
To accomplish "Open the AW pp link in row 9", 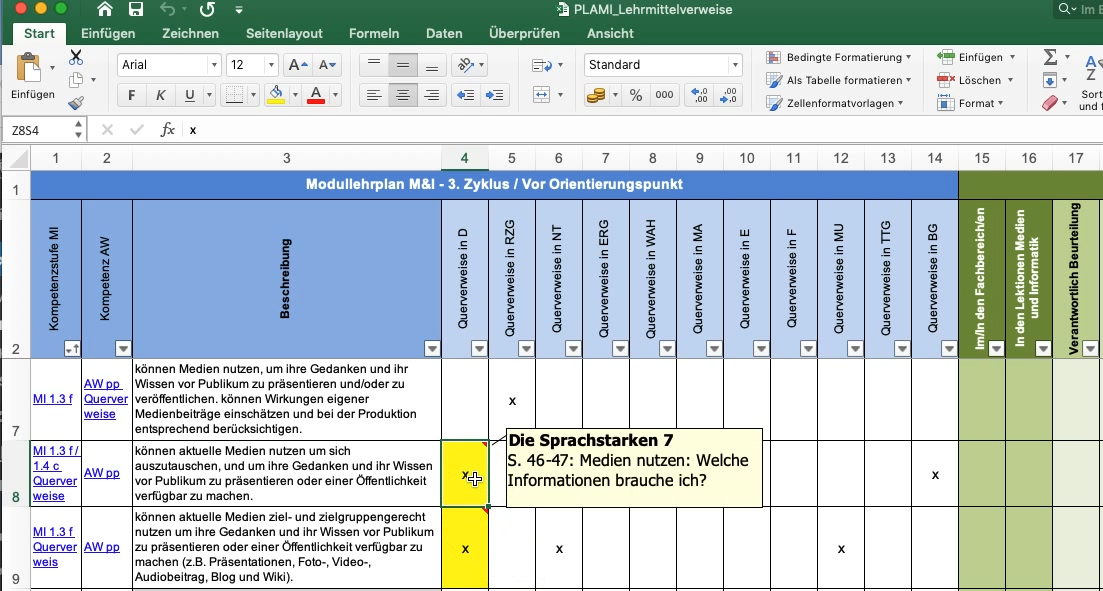I will tap(102, 547).
